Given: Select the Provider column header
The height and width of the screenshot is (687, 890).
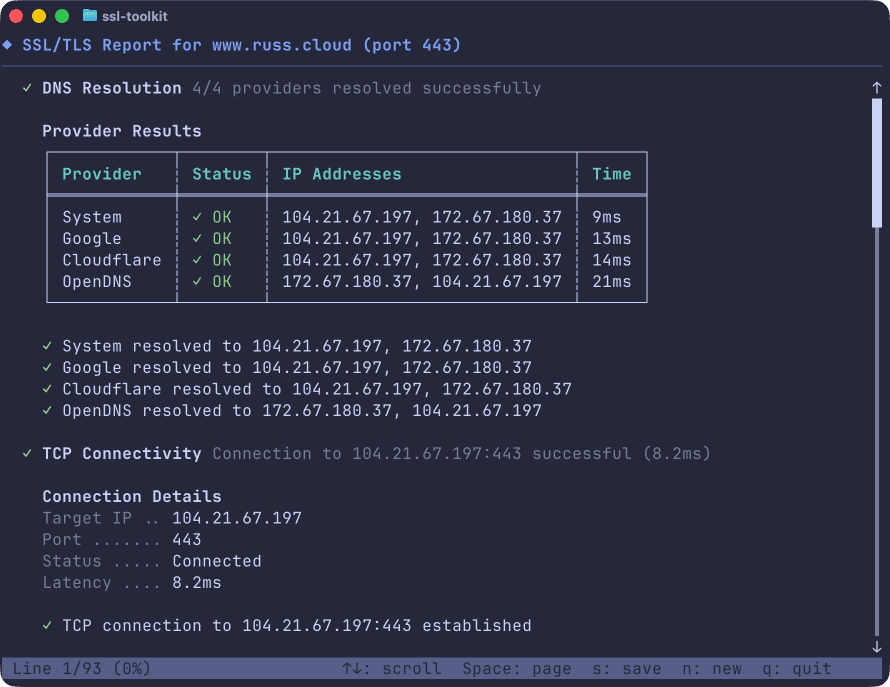Looking at the screenshot, I should point(102,174).
